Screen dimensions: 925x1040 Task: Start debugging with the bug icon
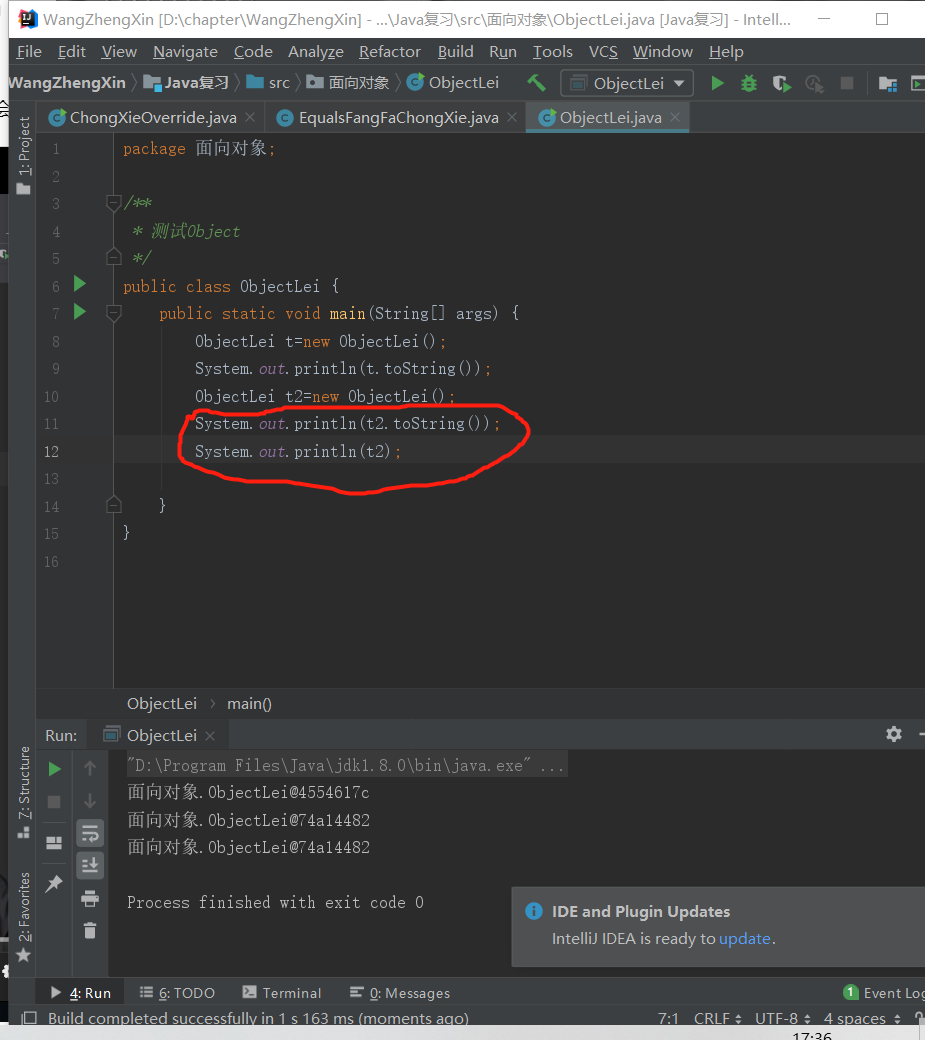click(x=749, y=84)
